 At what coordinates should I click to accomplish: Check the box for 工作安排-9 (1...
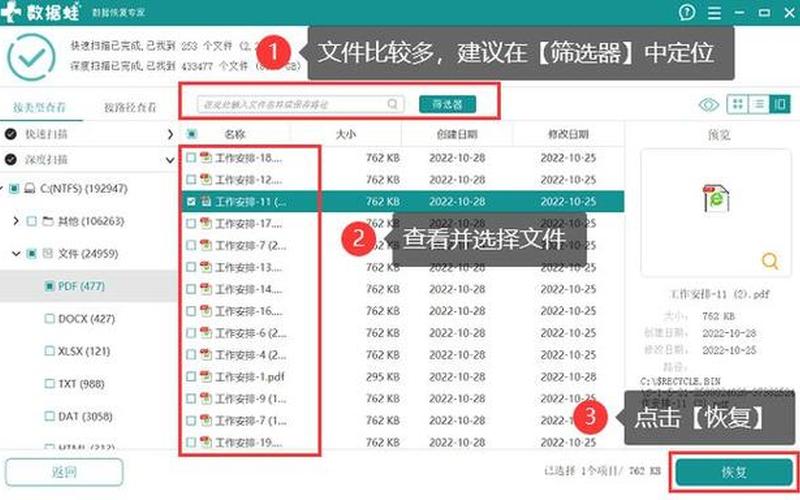point(191,399)
